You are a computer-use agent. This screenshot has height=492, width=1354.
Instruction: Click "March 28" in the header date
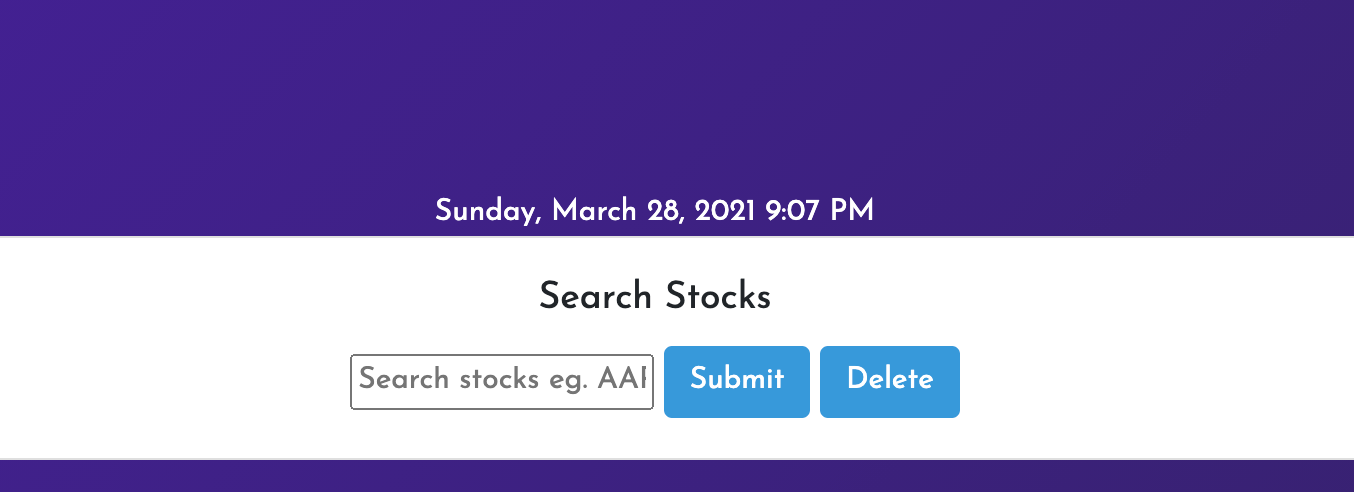616,211
